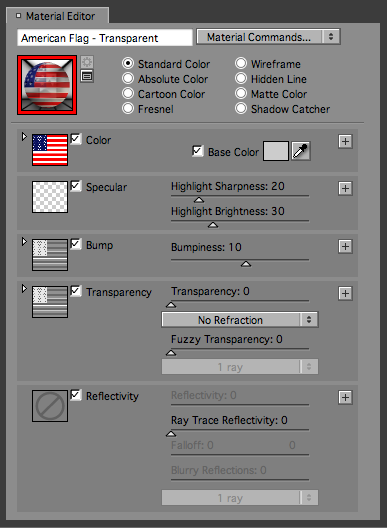Switch to the Material Editor tab
This screenshot has height=528, width=387.
57,16
